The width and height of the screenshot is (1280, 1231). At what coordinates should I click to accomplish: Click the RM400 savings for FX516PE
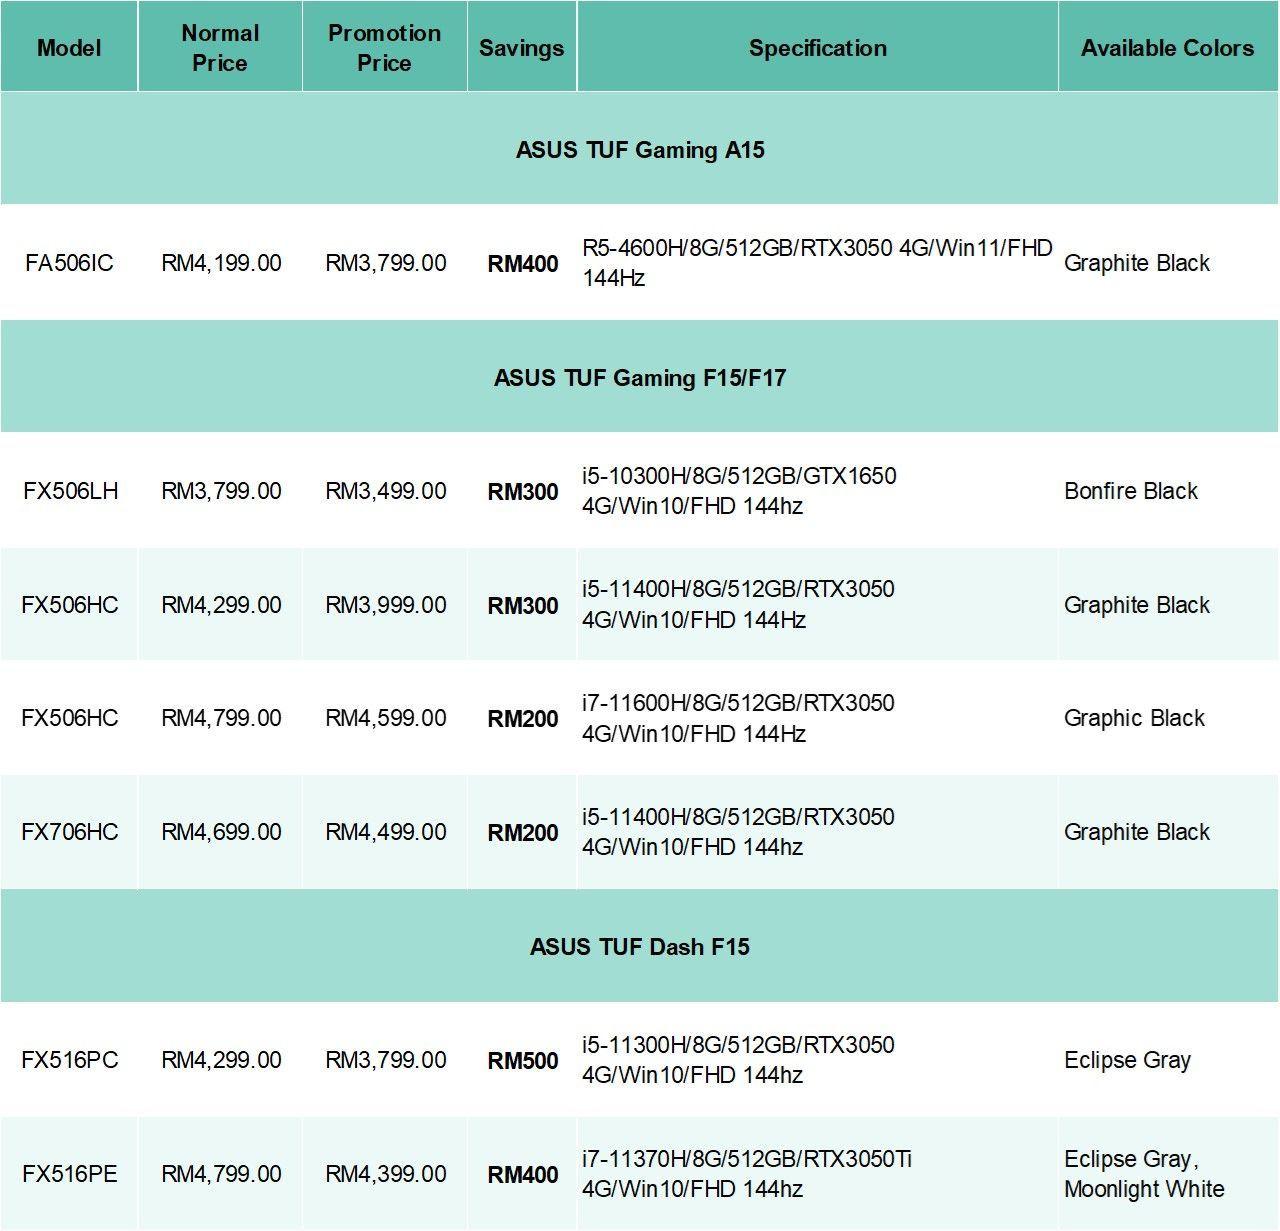click(x=523, y=1175)
